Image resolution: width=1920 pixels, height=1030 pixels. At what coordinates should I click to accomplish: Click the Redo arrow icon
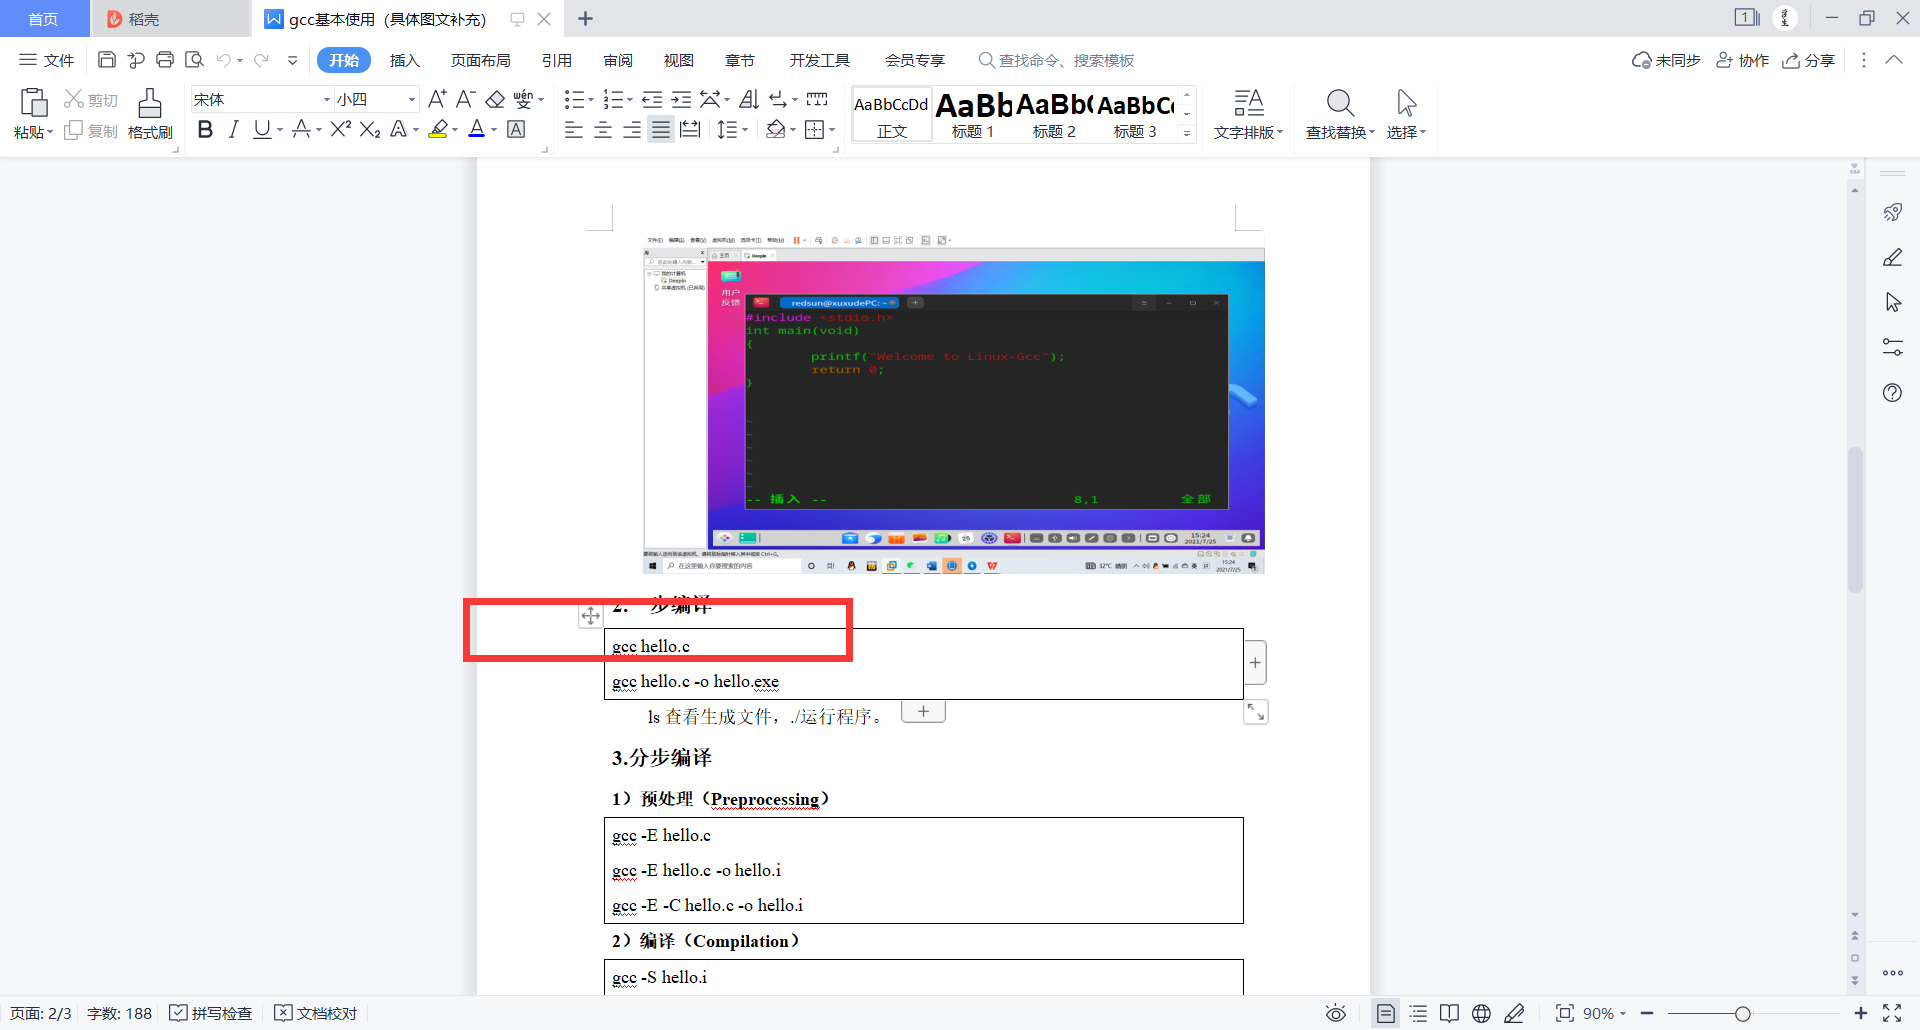(x=261, y=60)
